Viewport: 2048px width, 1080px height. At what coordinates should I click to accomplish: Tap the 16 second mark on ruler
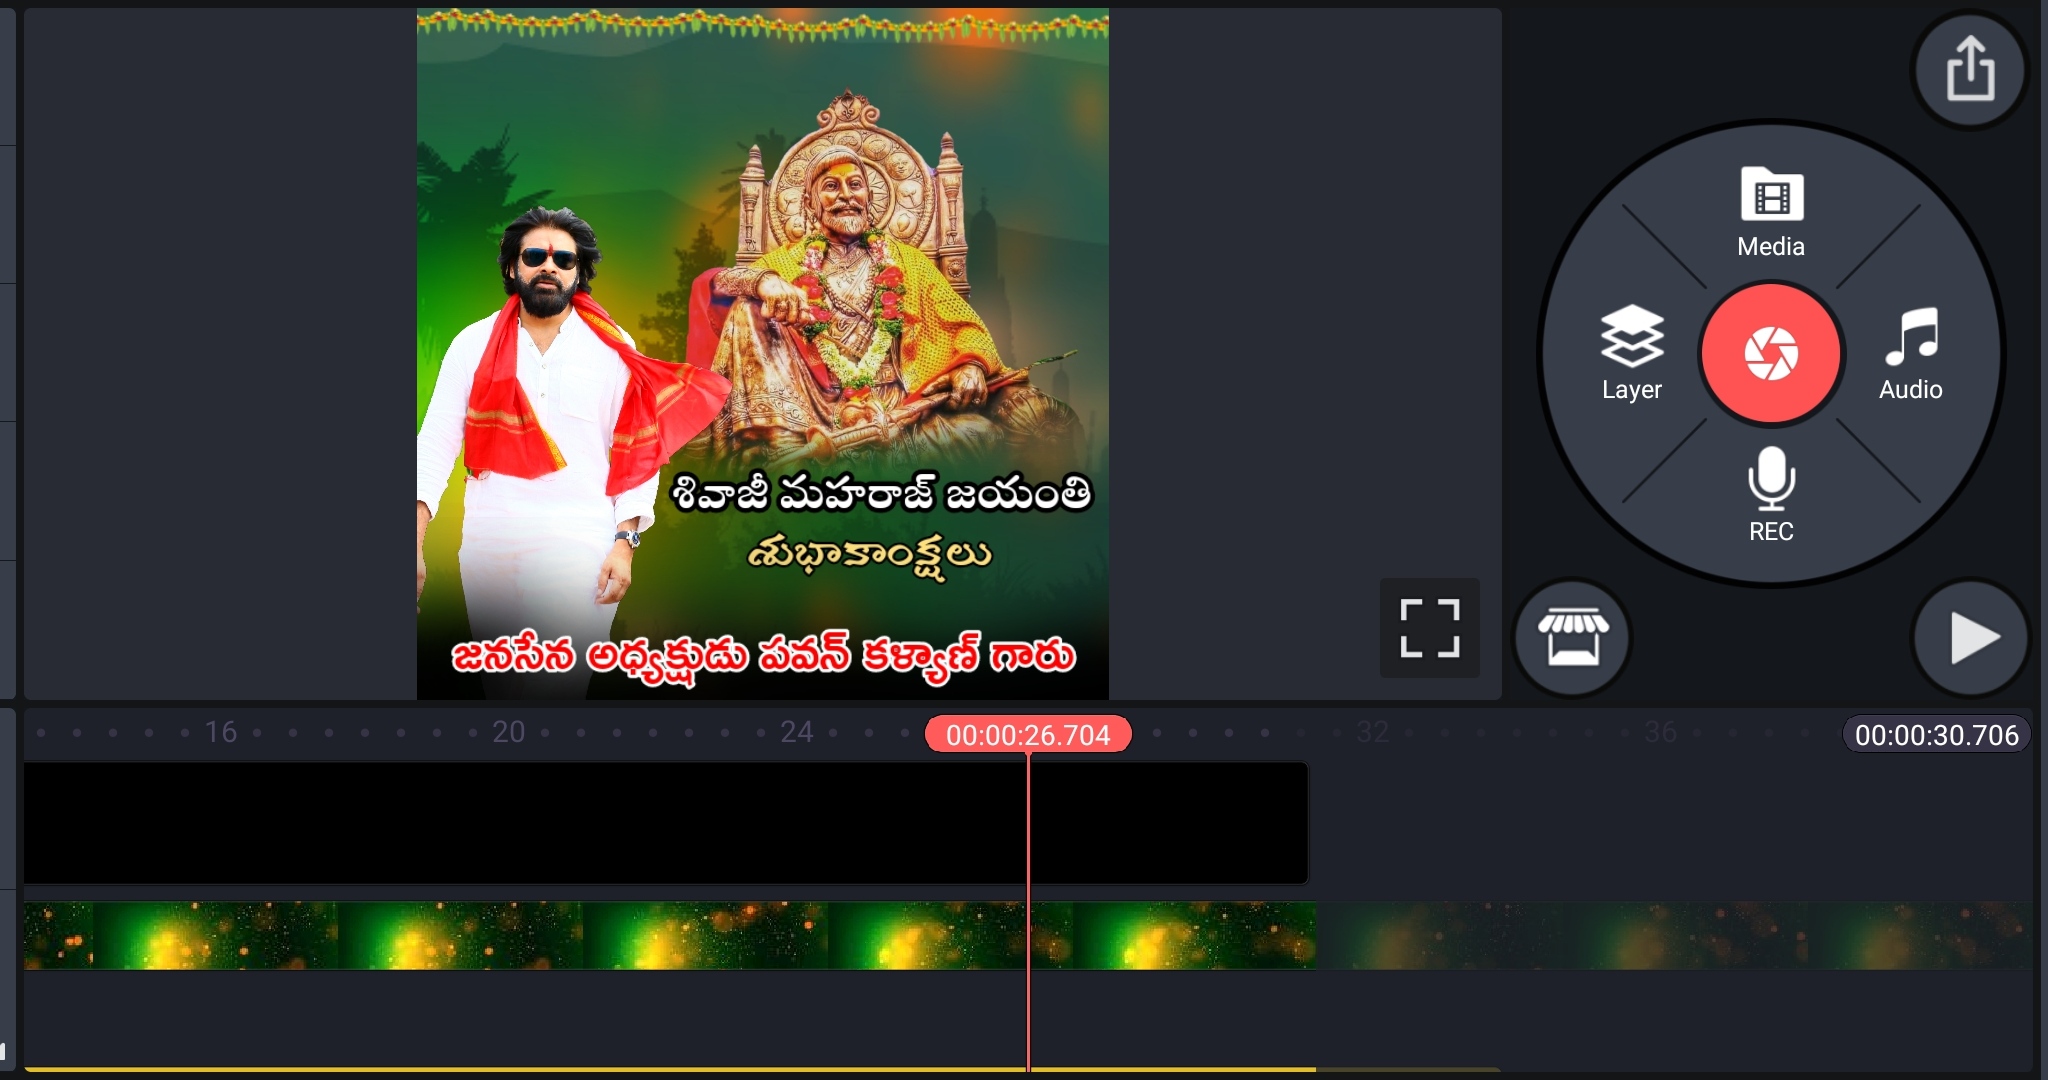[221, 732]
